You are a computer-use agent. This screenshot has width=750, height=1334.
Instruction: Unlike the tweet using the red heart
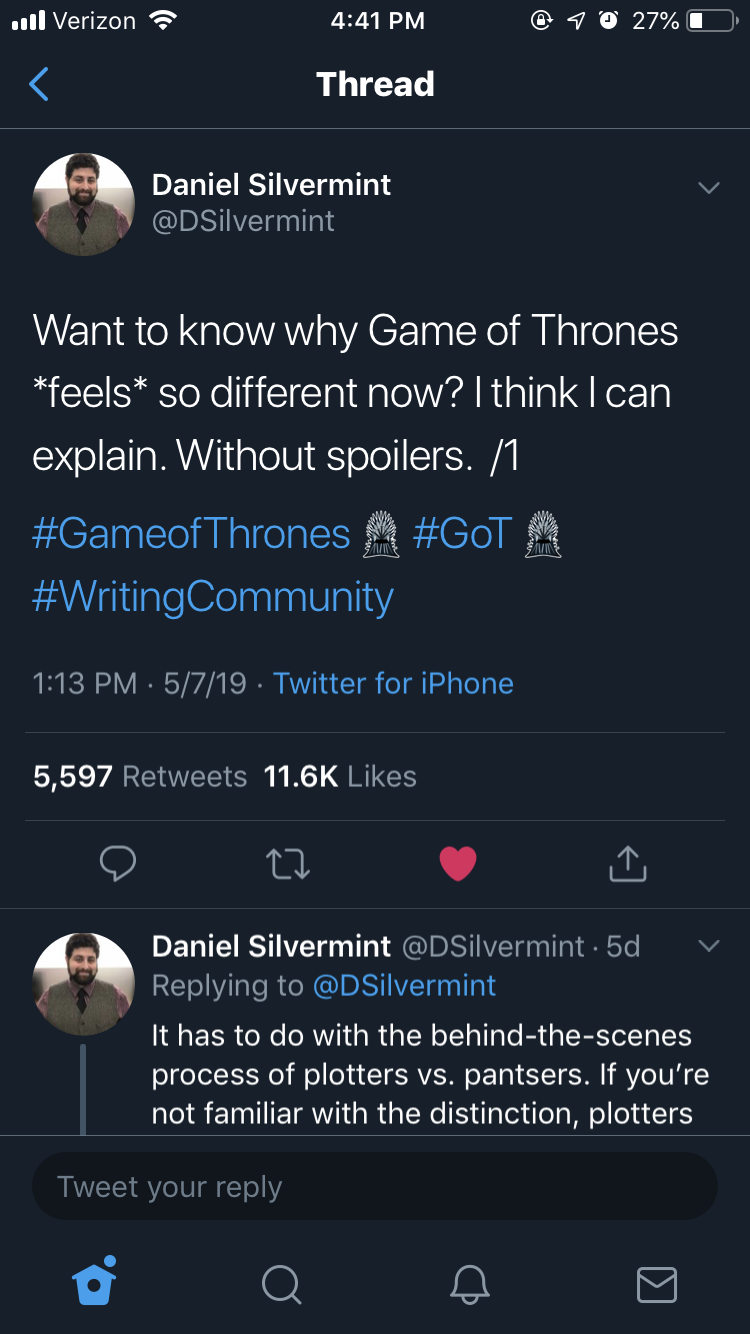click(458, 864)
